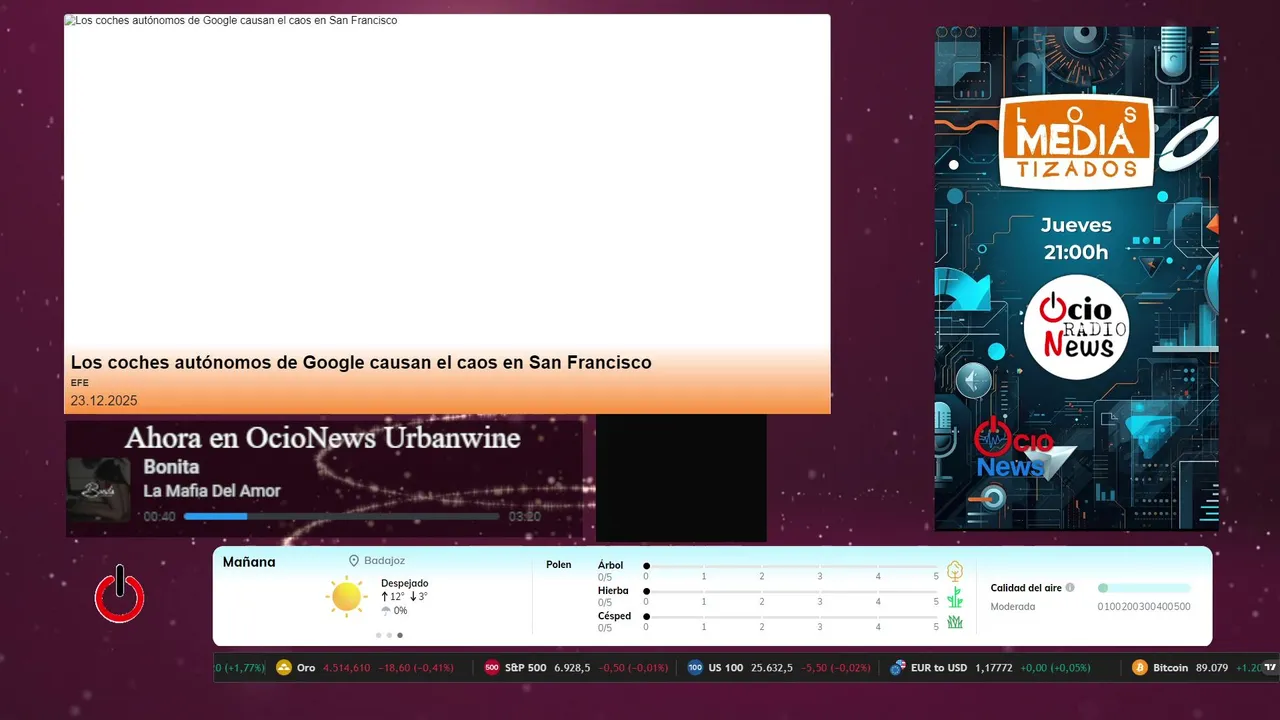This screenshot has width=1280, height=720.
Task: Open the Los Mediatizados banner
Action: [1076, 278]
